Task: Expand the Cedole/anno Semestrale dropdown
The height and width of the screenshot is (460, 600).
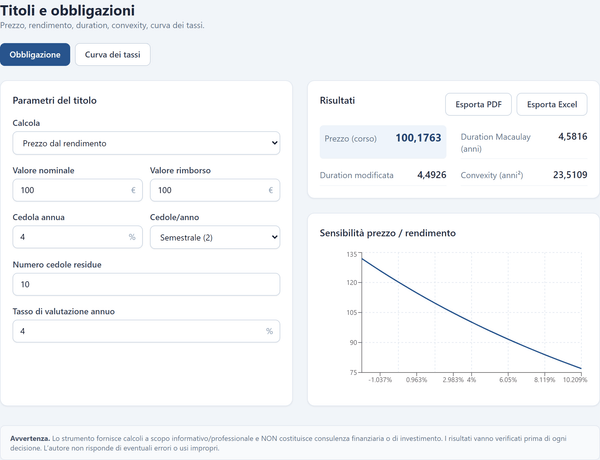Action: coord(215,237)
